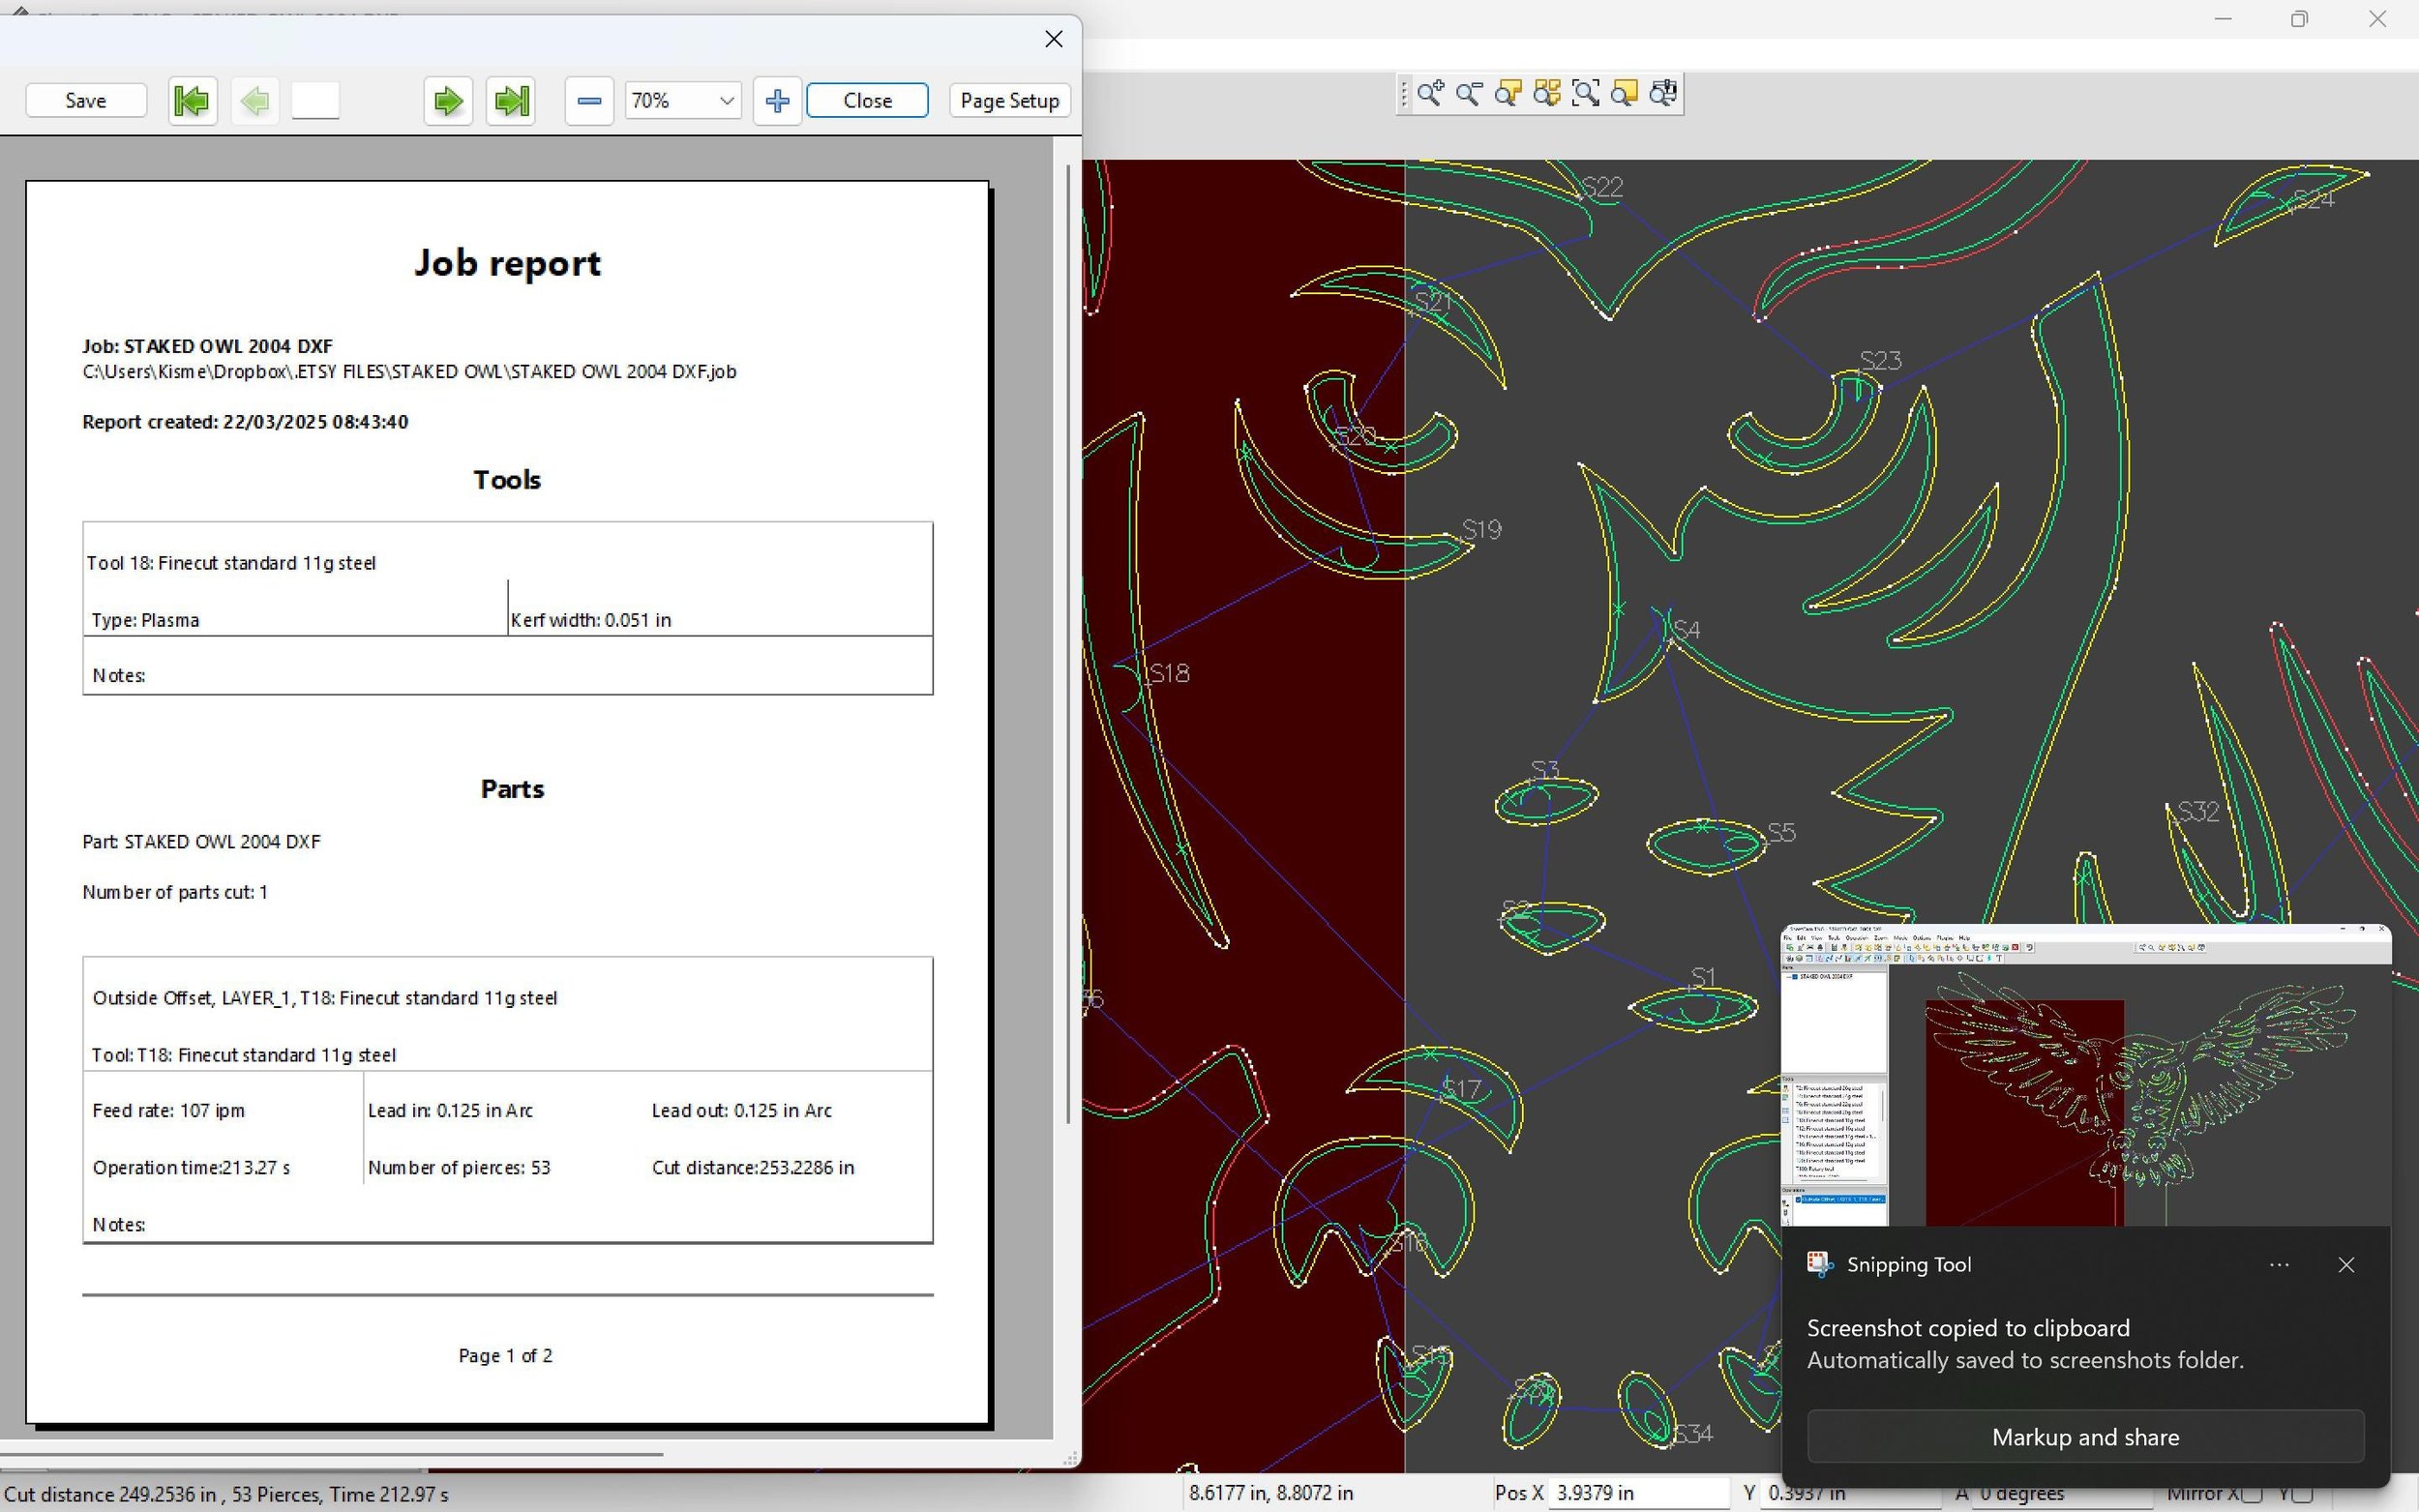Click the Pos X field showing 3.9379 in

pyautogui.click(x=1638, y=1493)
